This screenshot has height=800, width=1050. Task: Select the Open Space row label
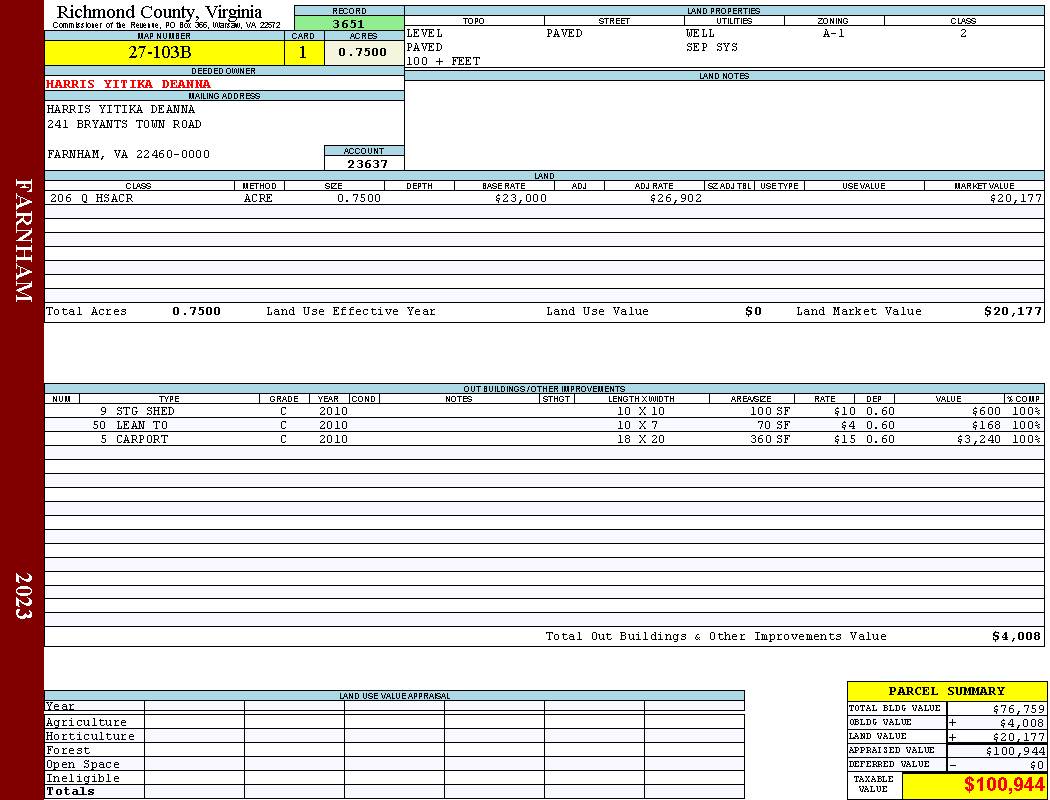pos(82,765)
